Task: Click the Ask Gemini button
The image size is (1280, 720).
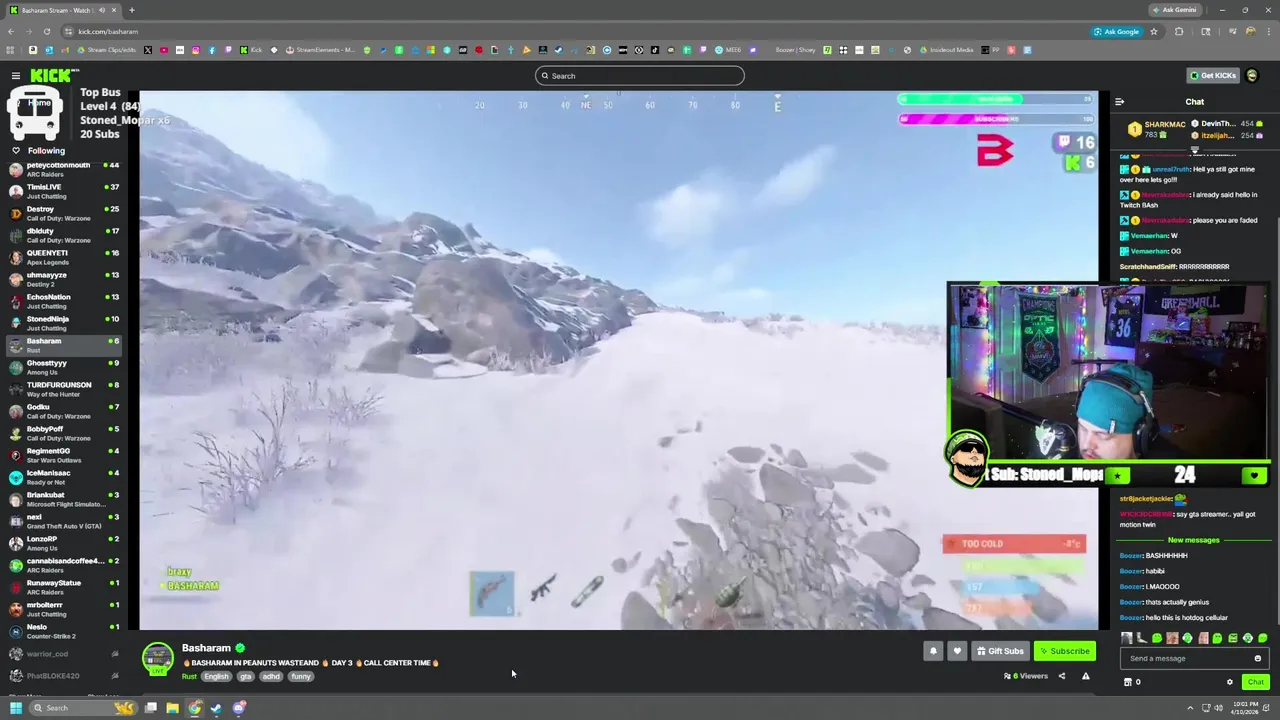Action: click(1175, 10)
